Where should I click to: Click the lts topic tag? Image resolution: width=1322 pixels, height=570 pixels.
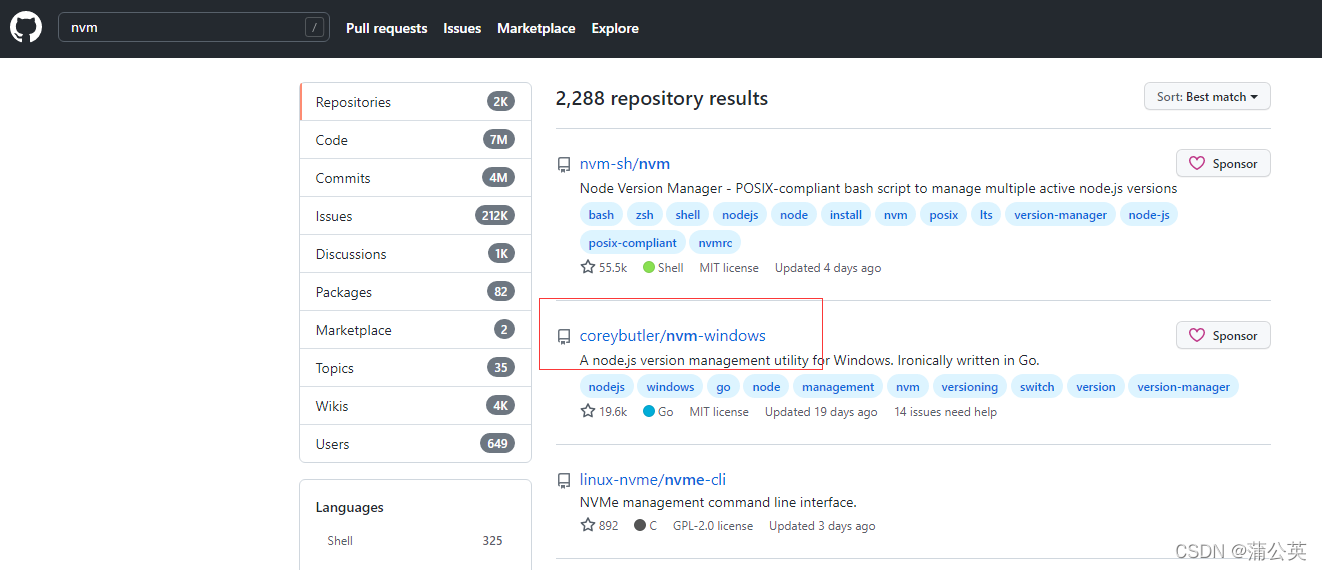(986, 215)
